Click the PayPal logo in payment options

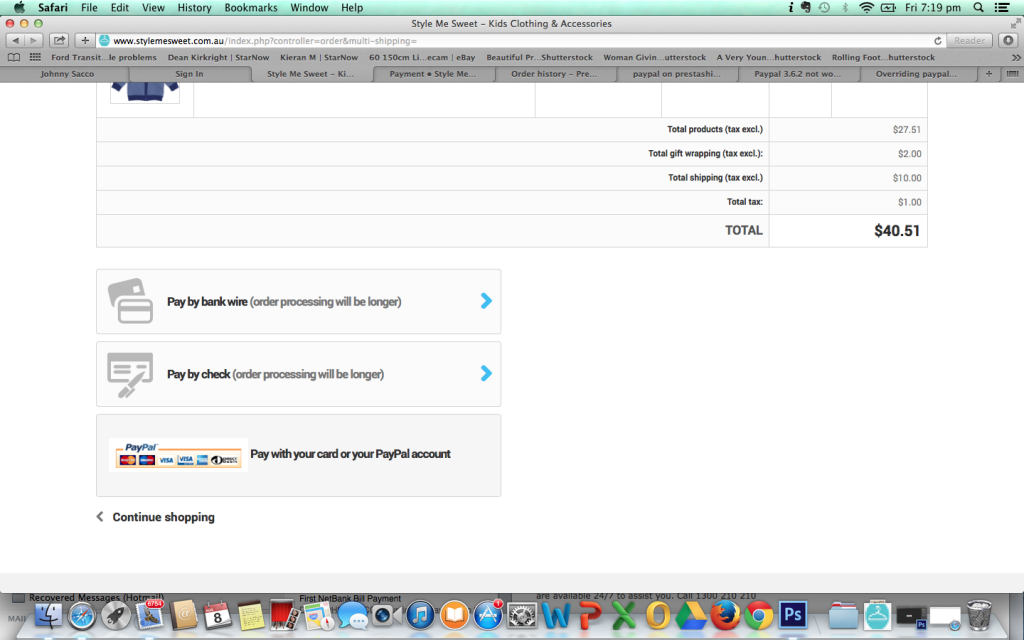pyautogui.click(x=140, y=446)
